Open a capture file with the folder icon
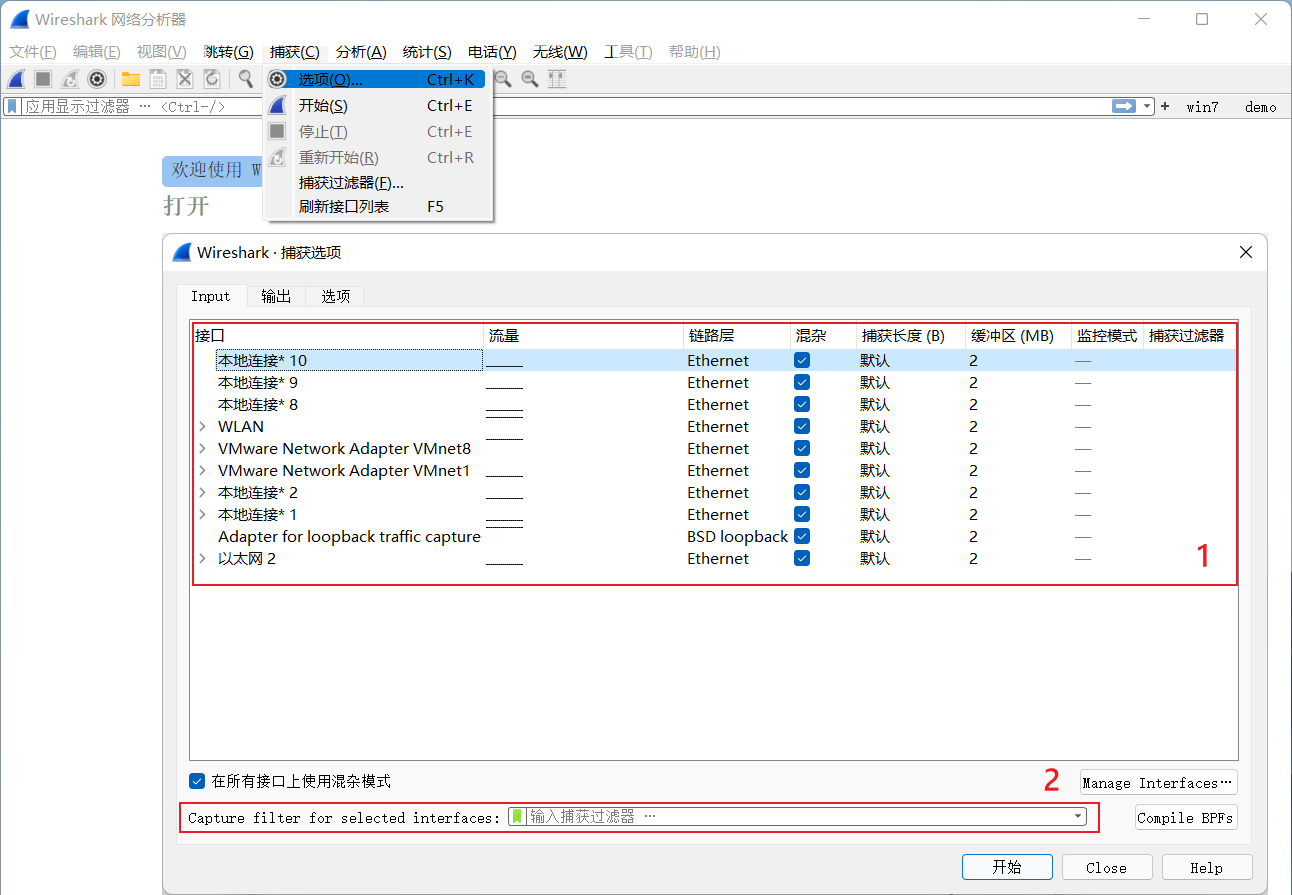This screenshot has height=895, width=1292. point(131,79)
